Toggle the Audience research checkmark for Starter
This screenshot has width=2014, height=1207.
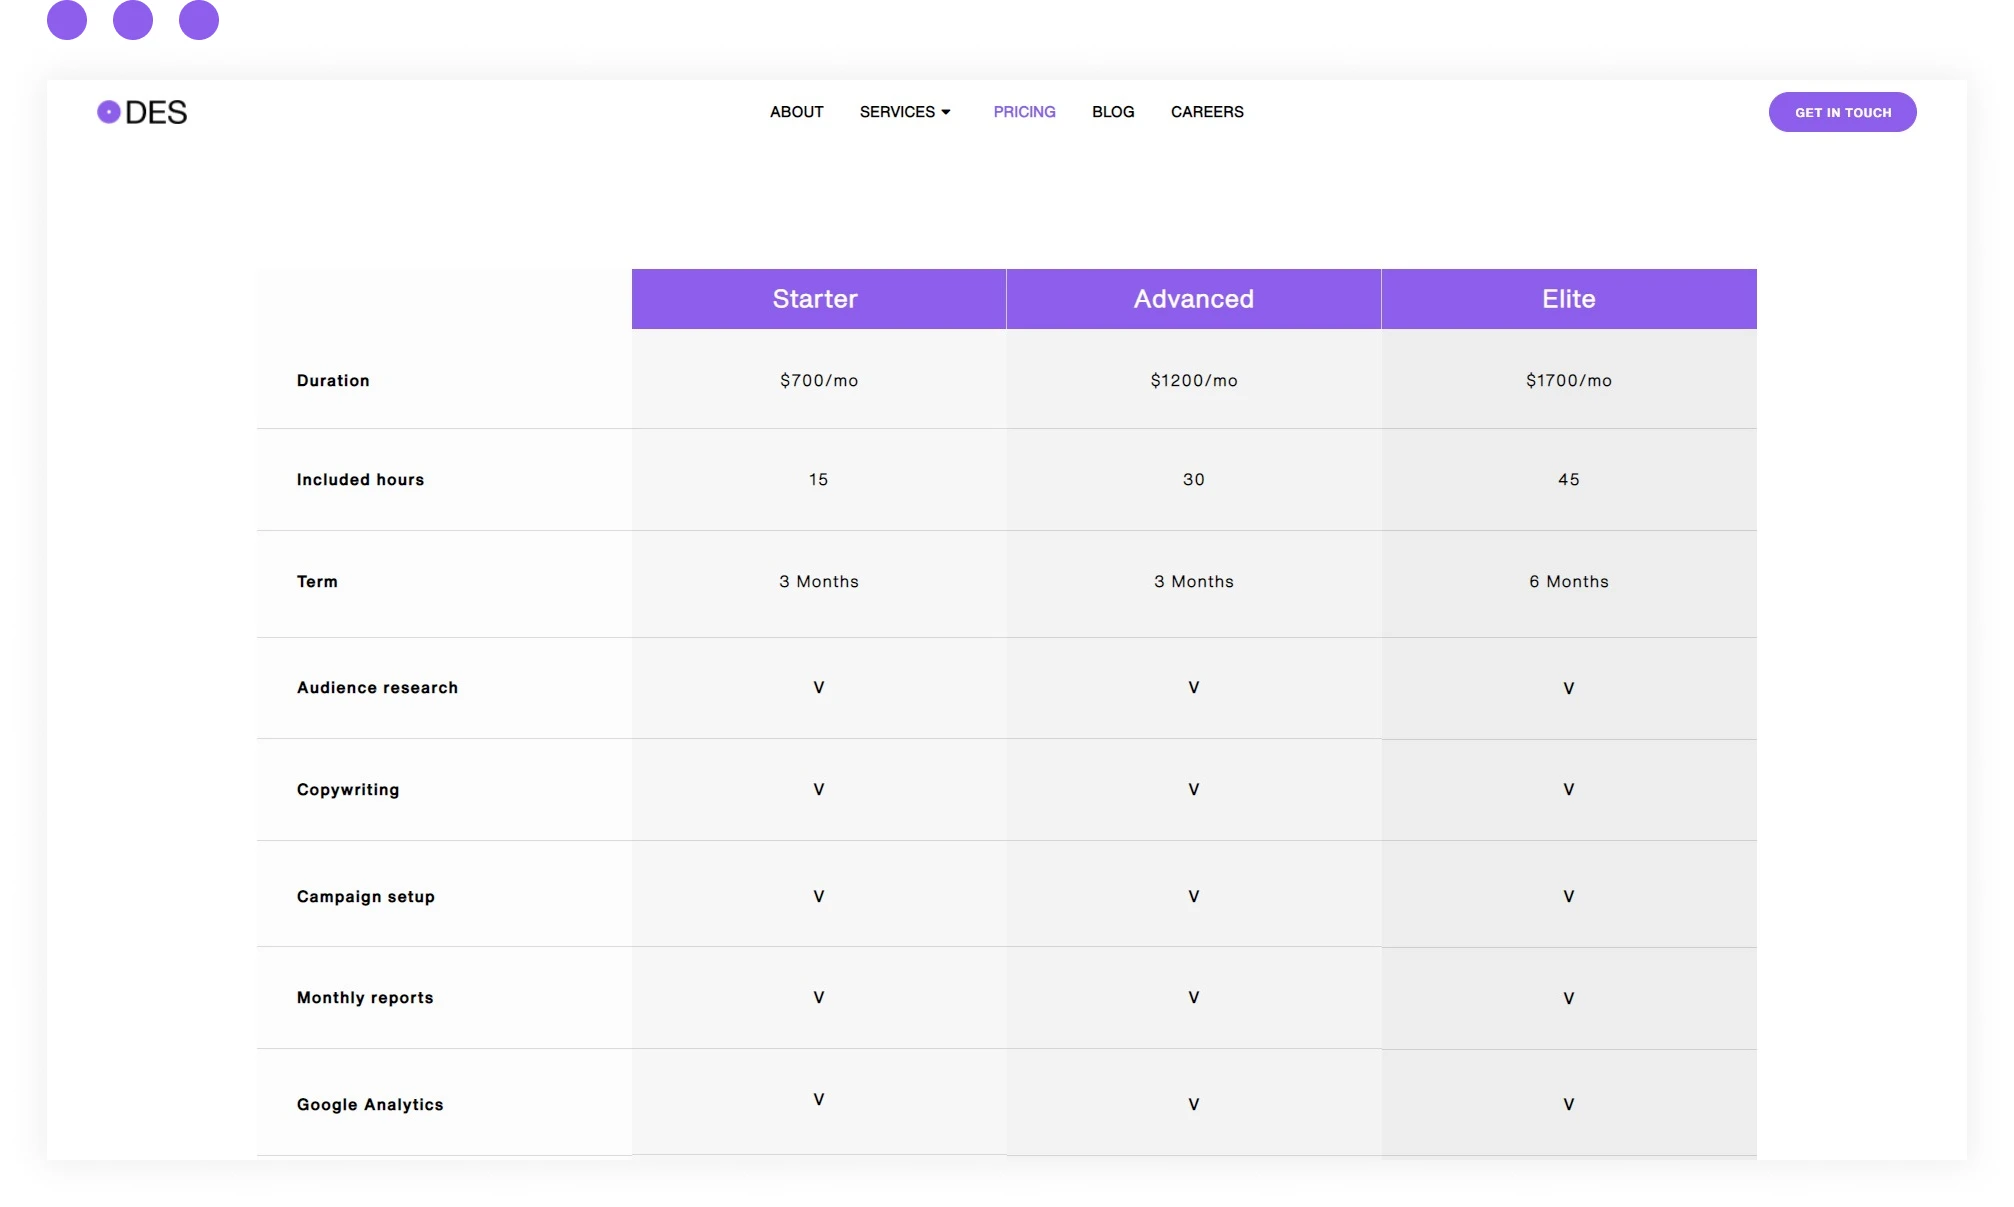point(817,687)
